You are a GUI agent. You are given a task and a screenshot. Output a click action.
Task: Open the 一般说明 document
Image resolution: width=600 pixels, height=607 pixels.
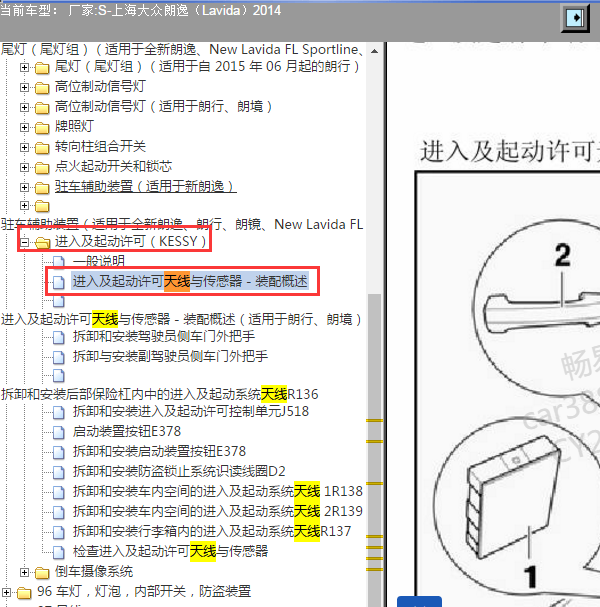99,261
